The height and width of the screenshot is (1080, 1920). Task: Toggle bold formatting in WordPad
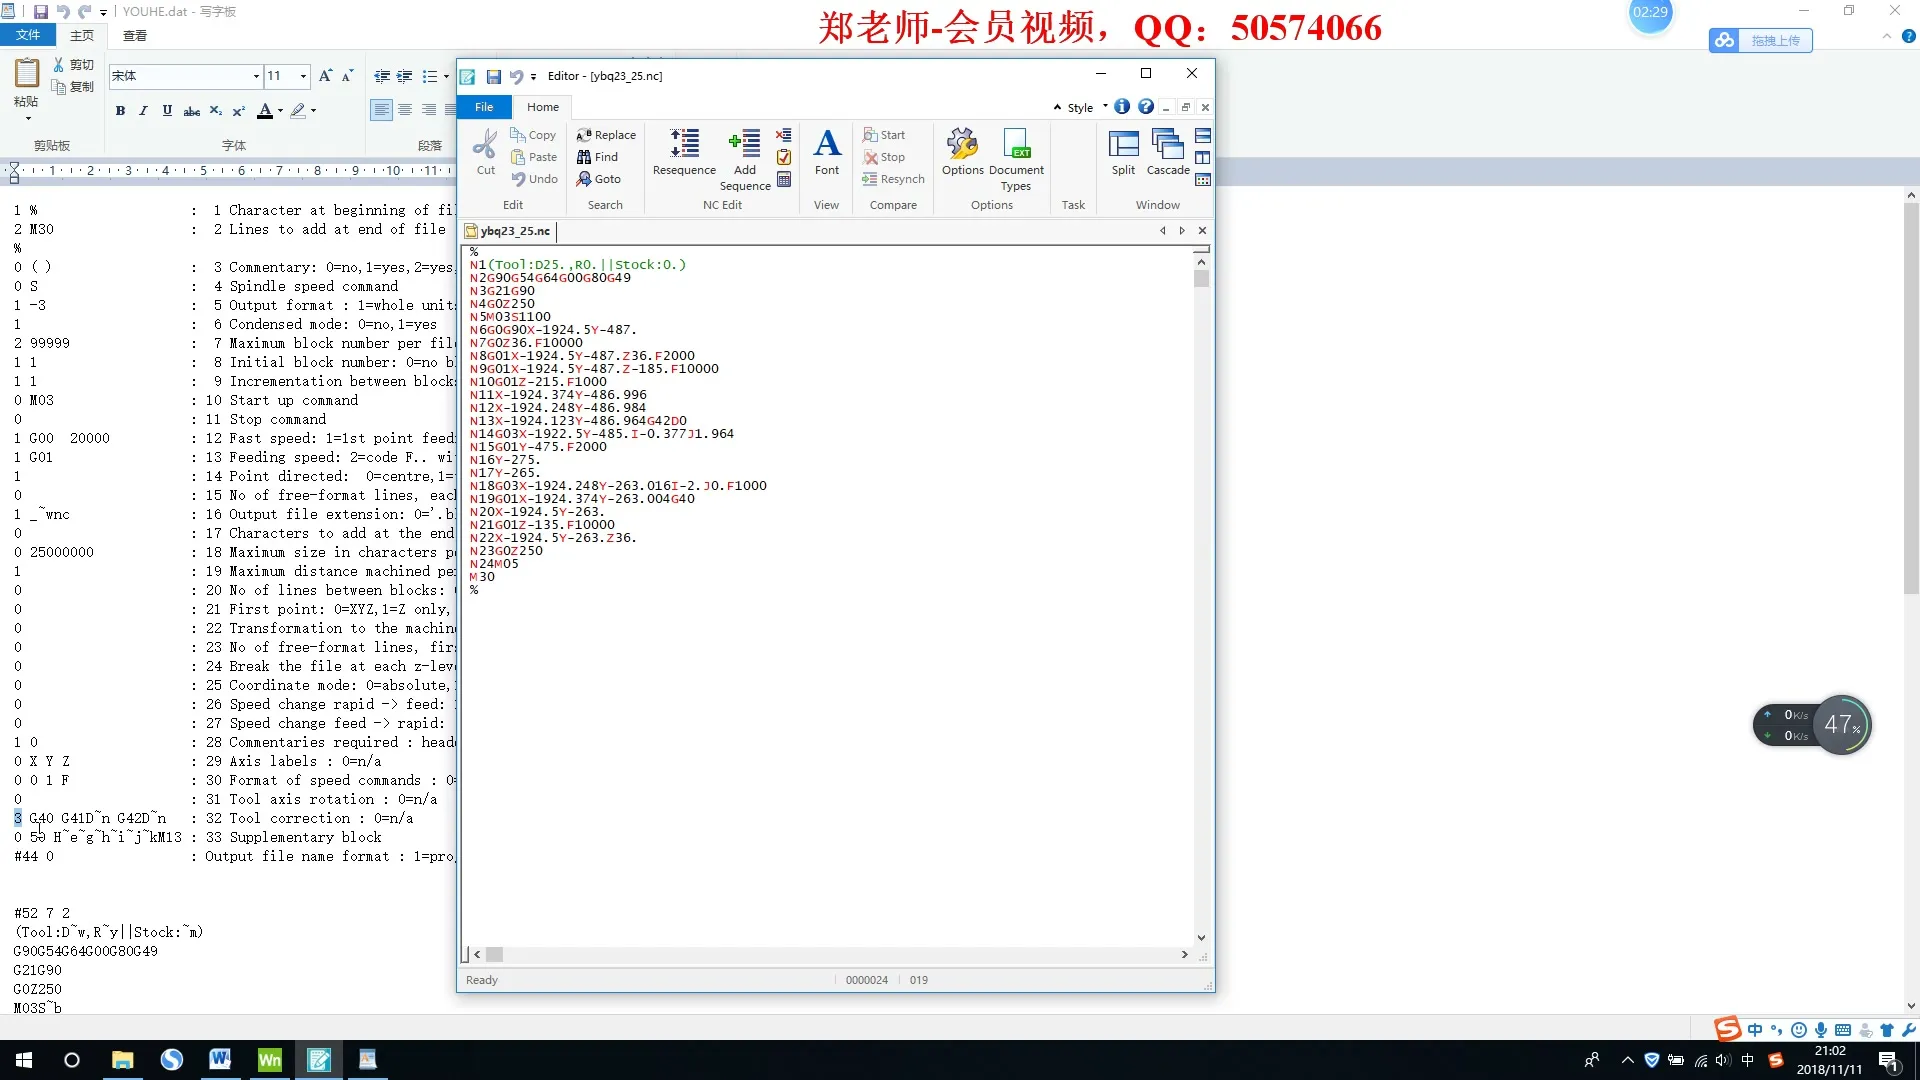pyautogui.click(x=120, y=111)
